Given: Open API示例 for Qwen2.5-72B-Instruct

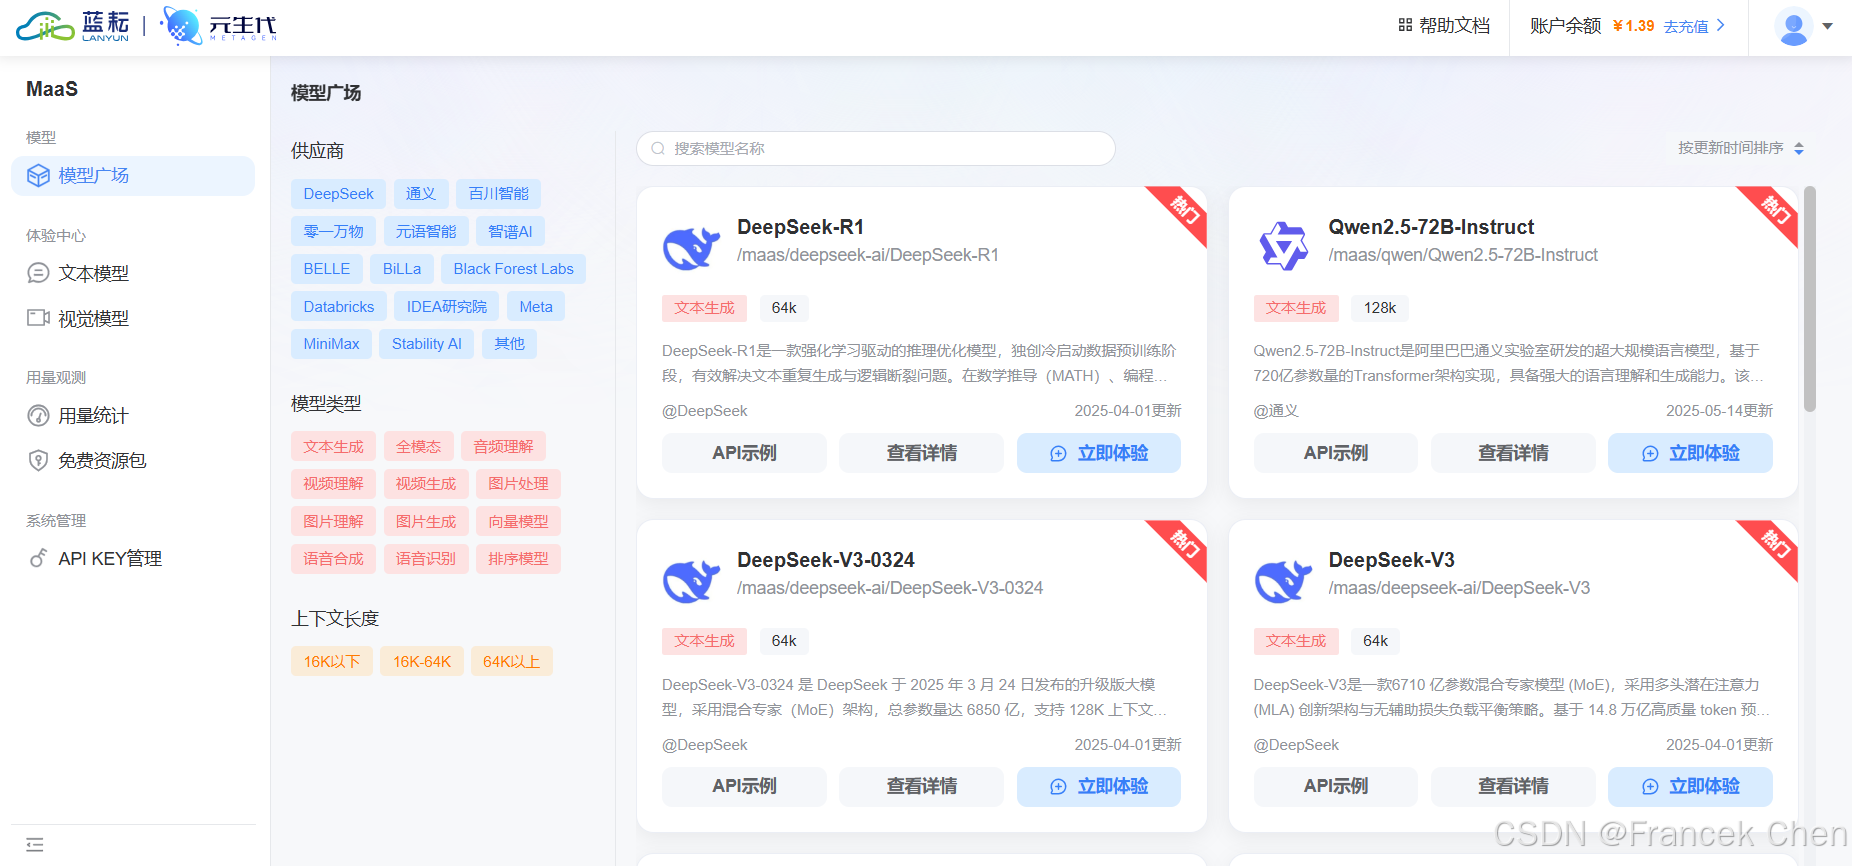Looking at the screenshot, I should (x=1335, y=453).
